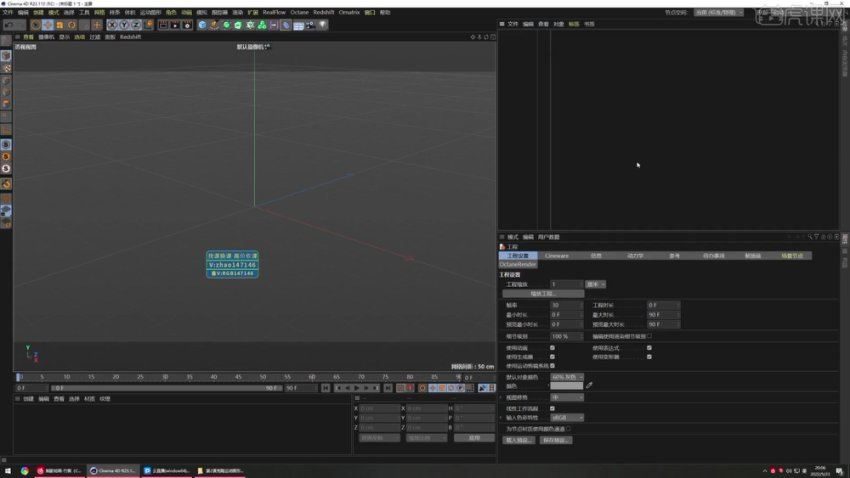Toggle the 使用变形器 checkbox

click(x=649, y=357)
